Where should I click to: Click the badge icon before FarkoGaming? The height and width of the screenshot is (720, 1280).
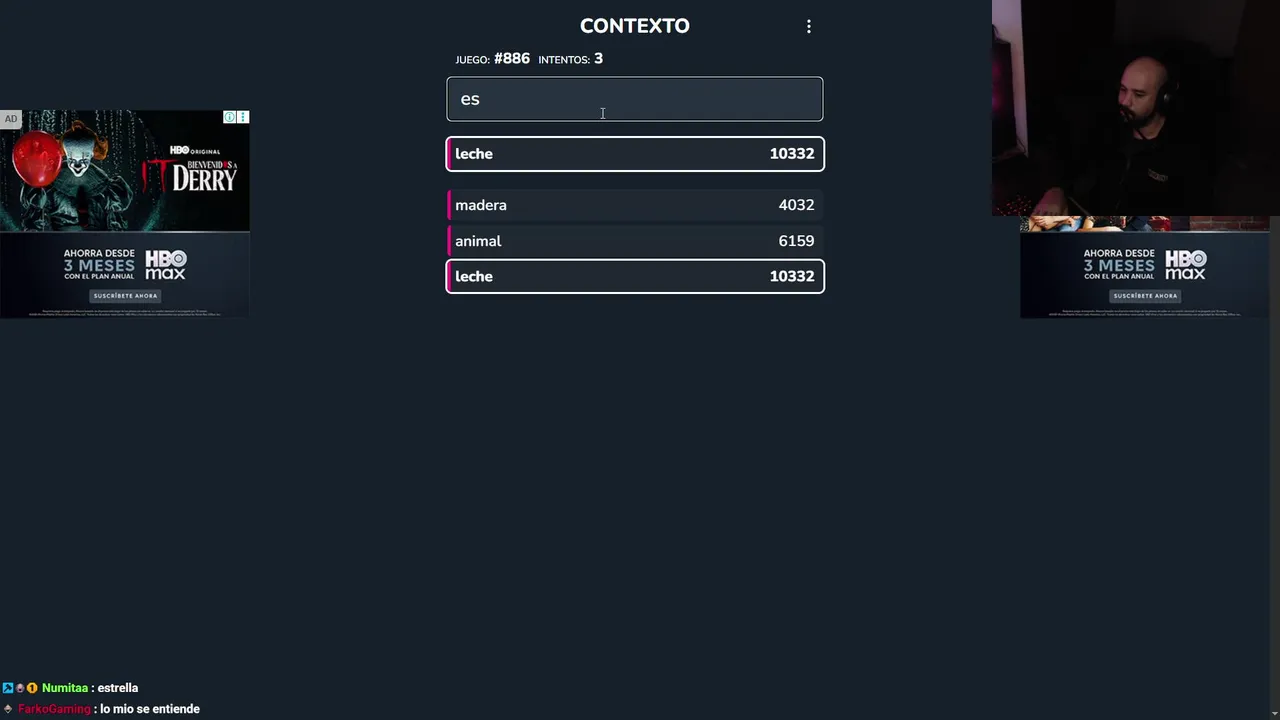8,709
